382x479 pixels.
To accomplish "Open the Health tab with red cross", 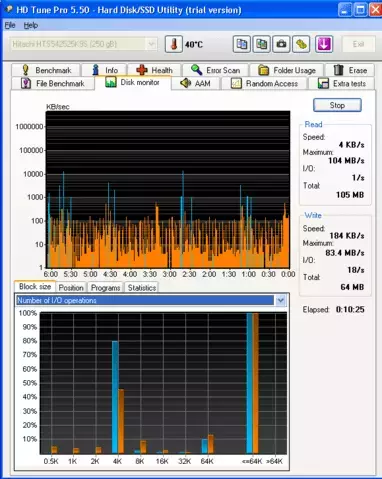I will [154, 70].
